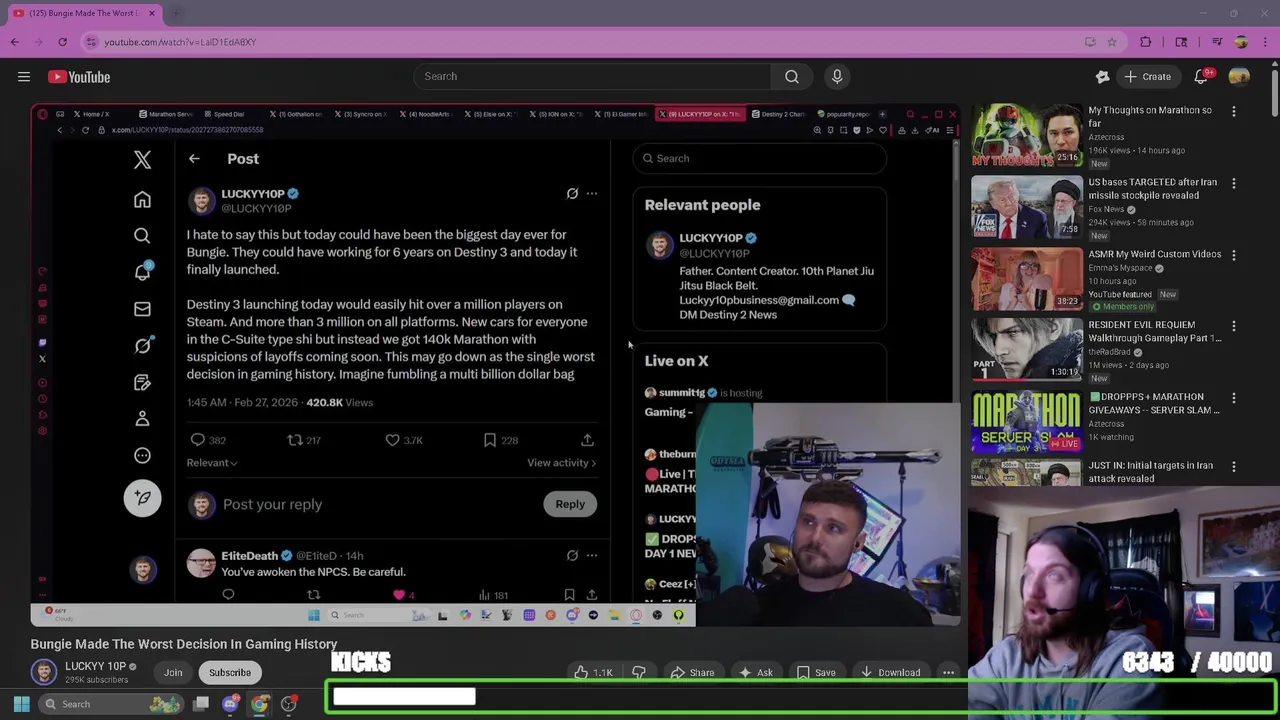This screenshot has width=1280, height=720.
Task: Open the Create button menu
Action: click(x=1147, y=77)
